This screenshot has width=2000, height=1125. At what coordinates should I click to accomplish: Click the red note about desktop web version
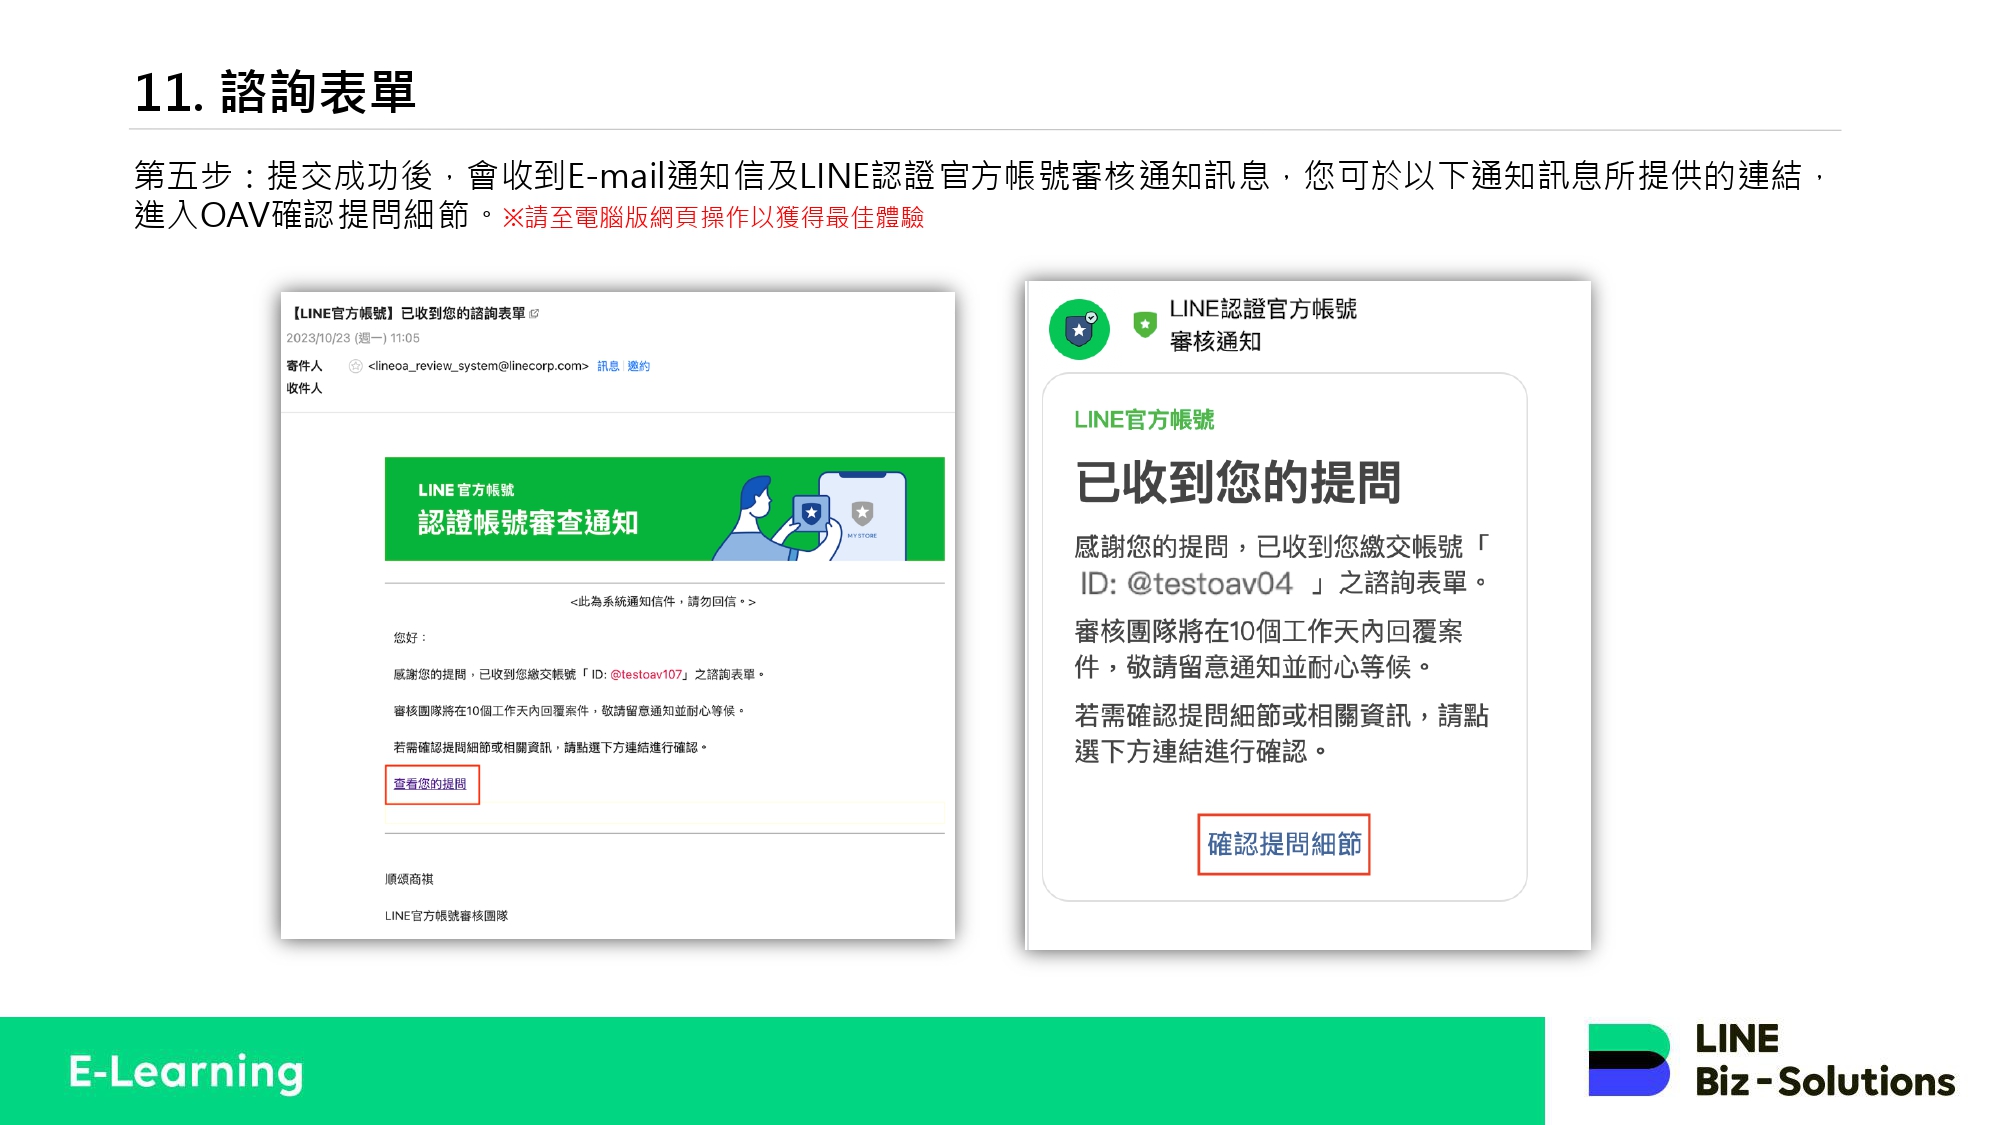[x=713, y=218]
